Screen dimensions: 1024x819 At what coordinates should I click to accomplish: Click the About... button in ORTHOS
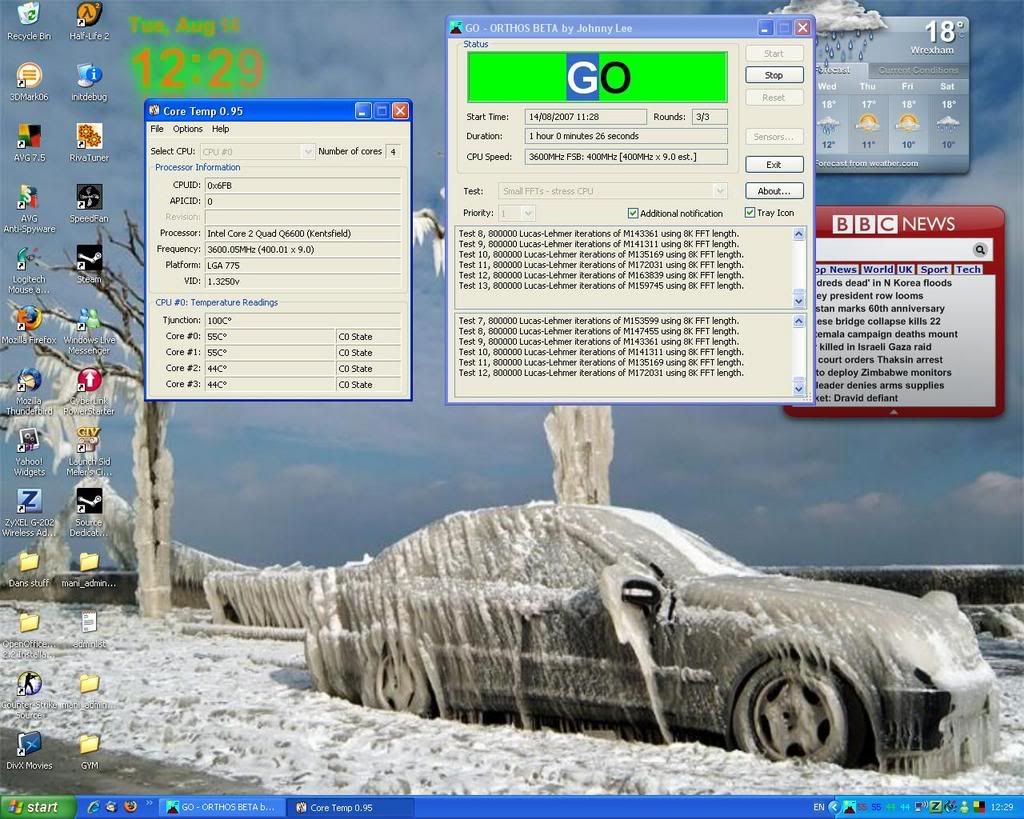(x=774, y=191)
